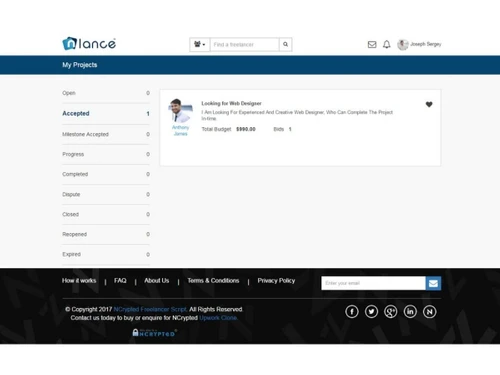Select the Progress projects filter

click(106, 154)
